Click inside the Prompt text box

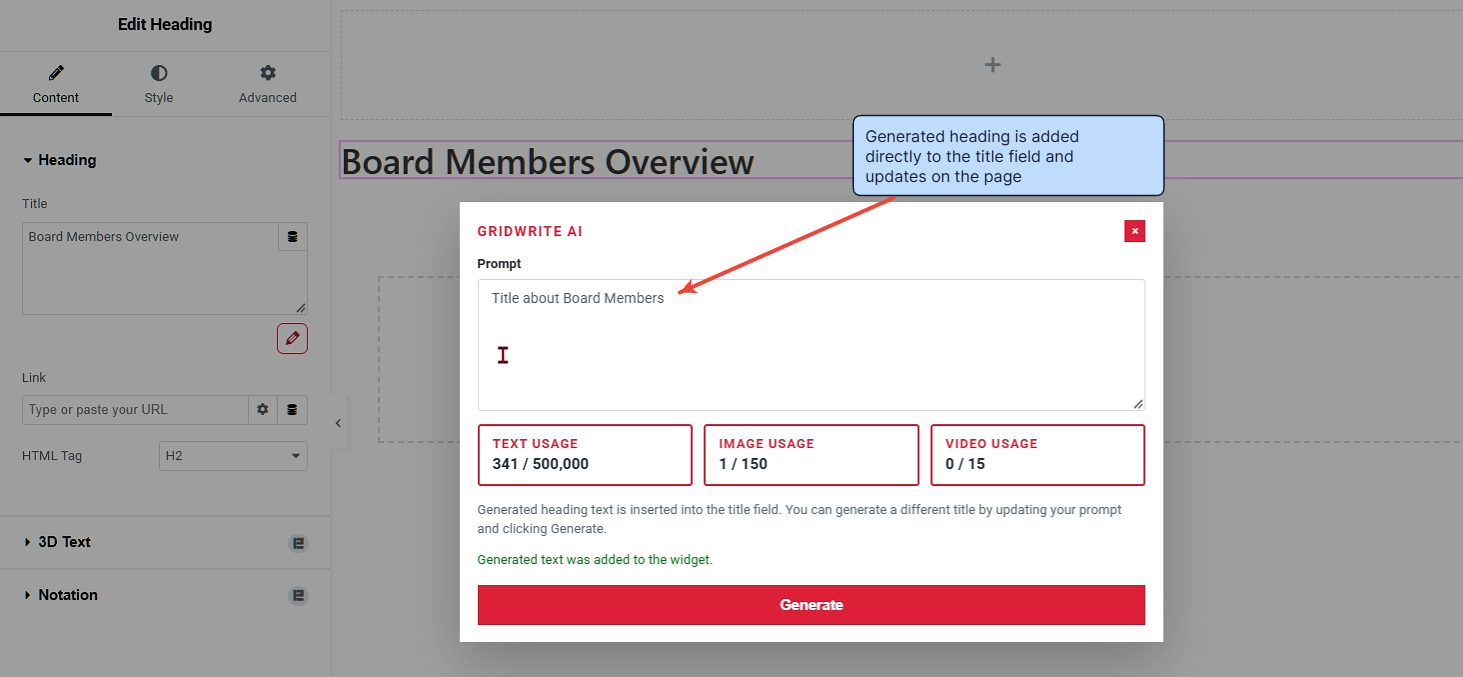click(x=811, y=345)
